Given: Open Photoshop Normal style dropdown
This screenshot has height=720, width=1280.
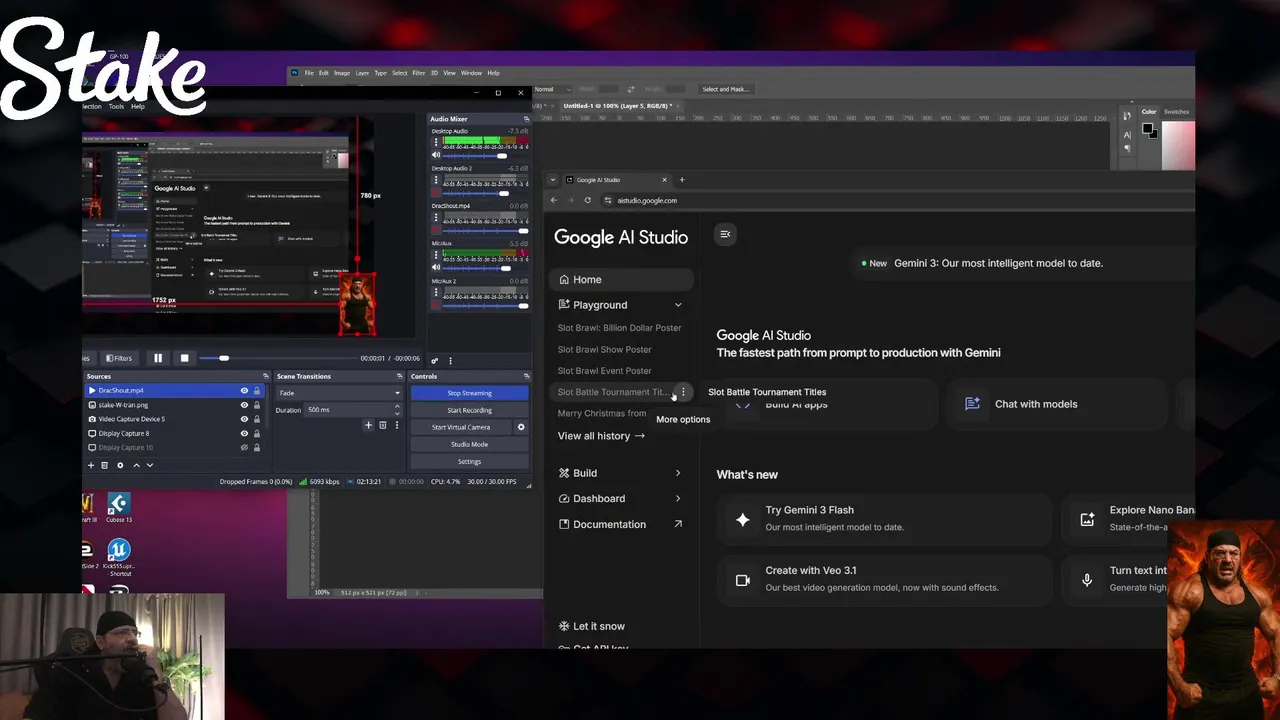Looking at the screenshot, I should pos(553,89).
